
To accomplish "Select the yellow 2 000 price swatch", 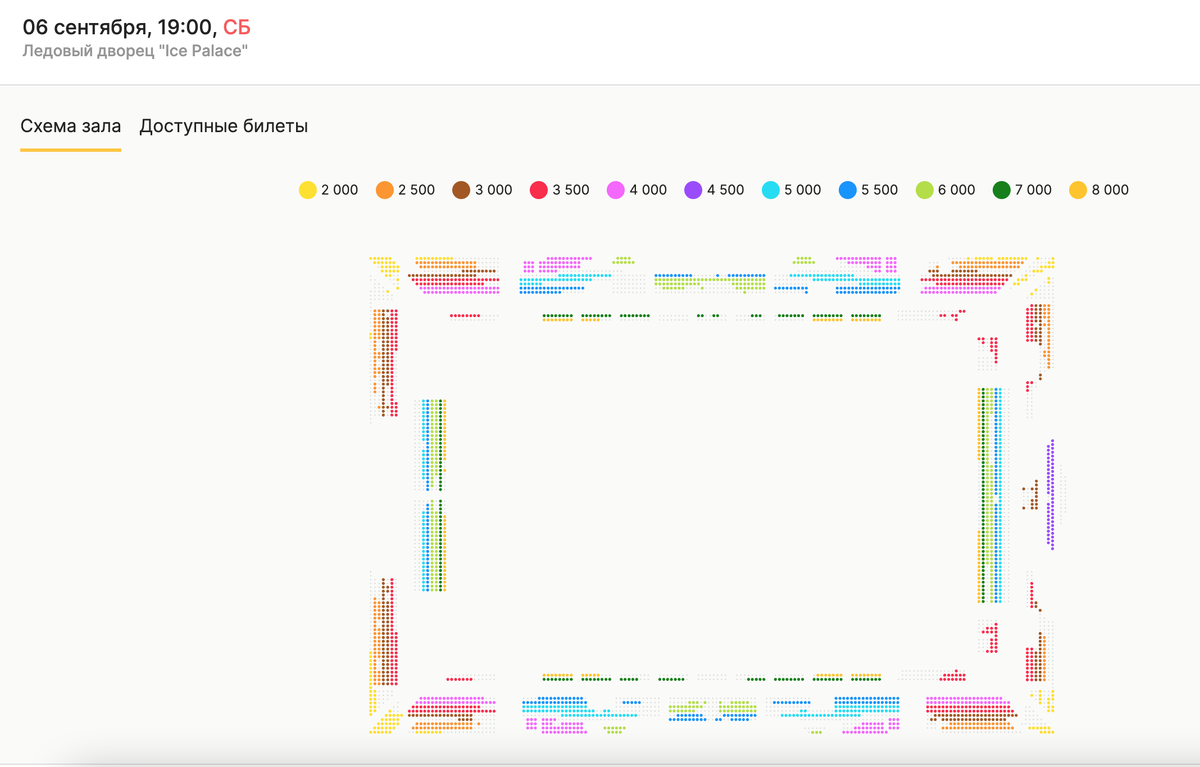I will point(308,190).
